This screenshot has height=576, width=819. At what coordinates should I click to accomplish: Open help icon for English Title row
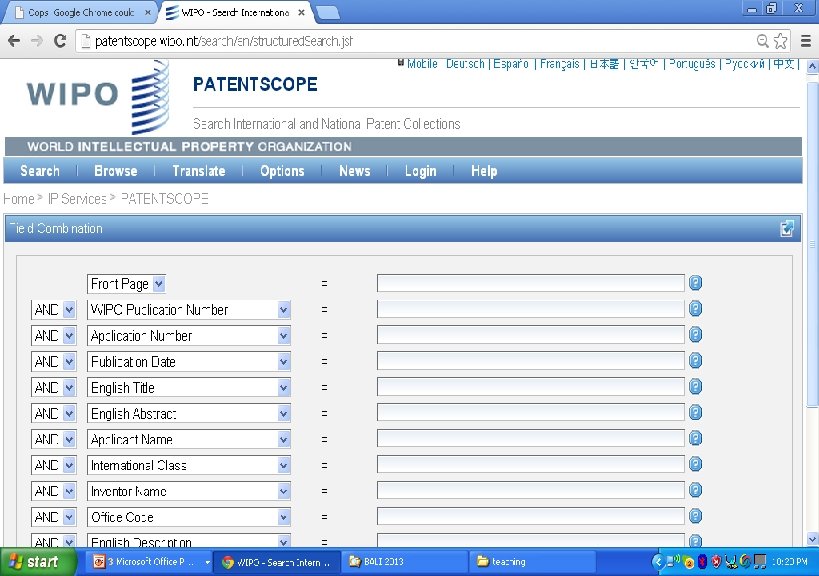695,386
